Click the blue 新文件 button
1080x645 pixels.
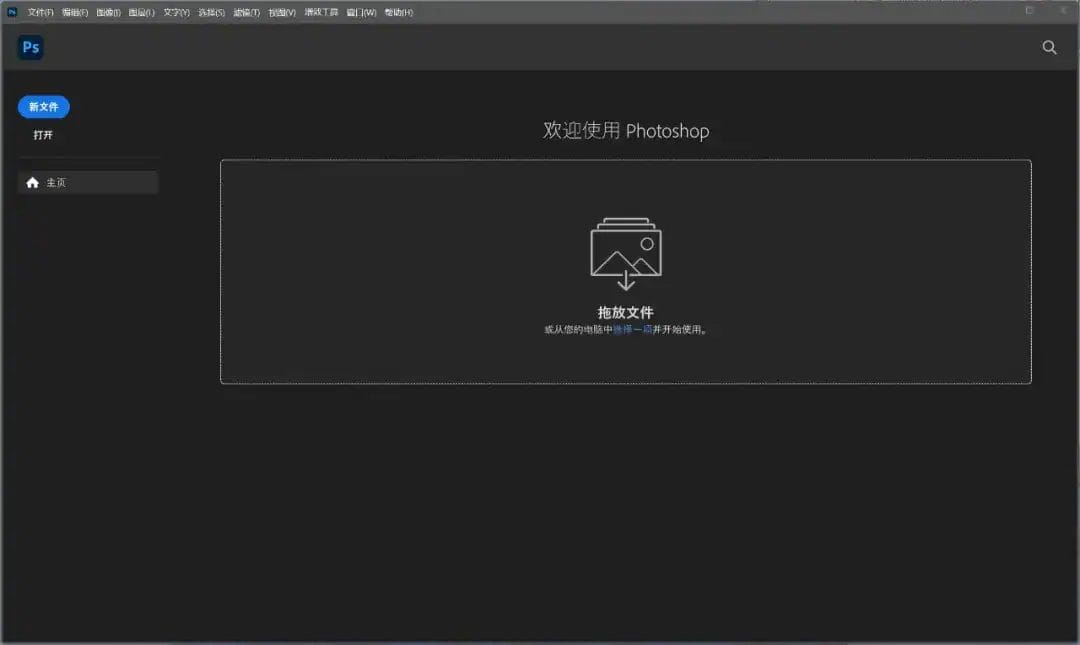pos(43,106)
